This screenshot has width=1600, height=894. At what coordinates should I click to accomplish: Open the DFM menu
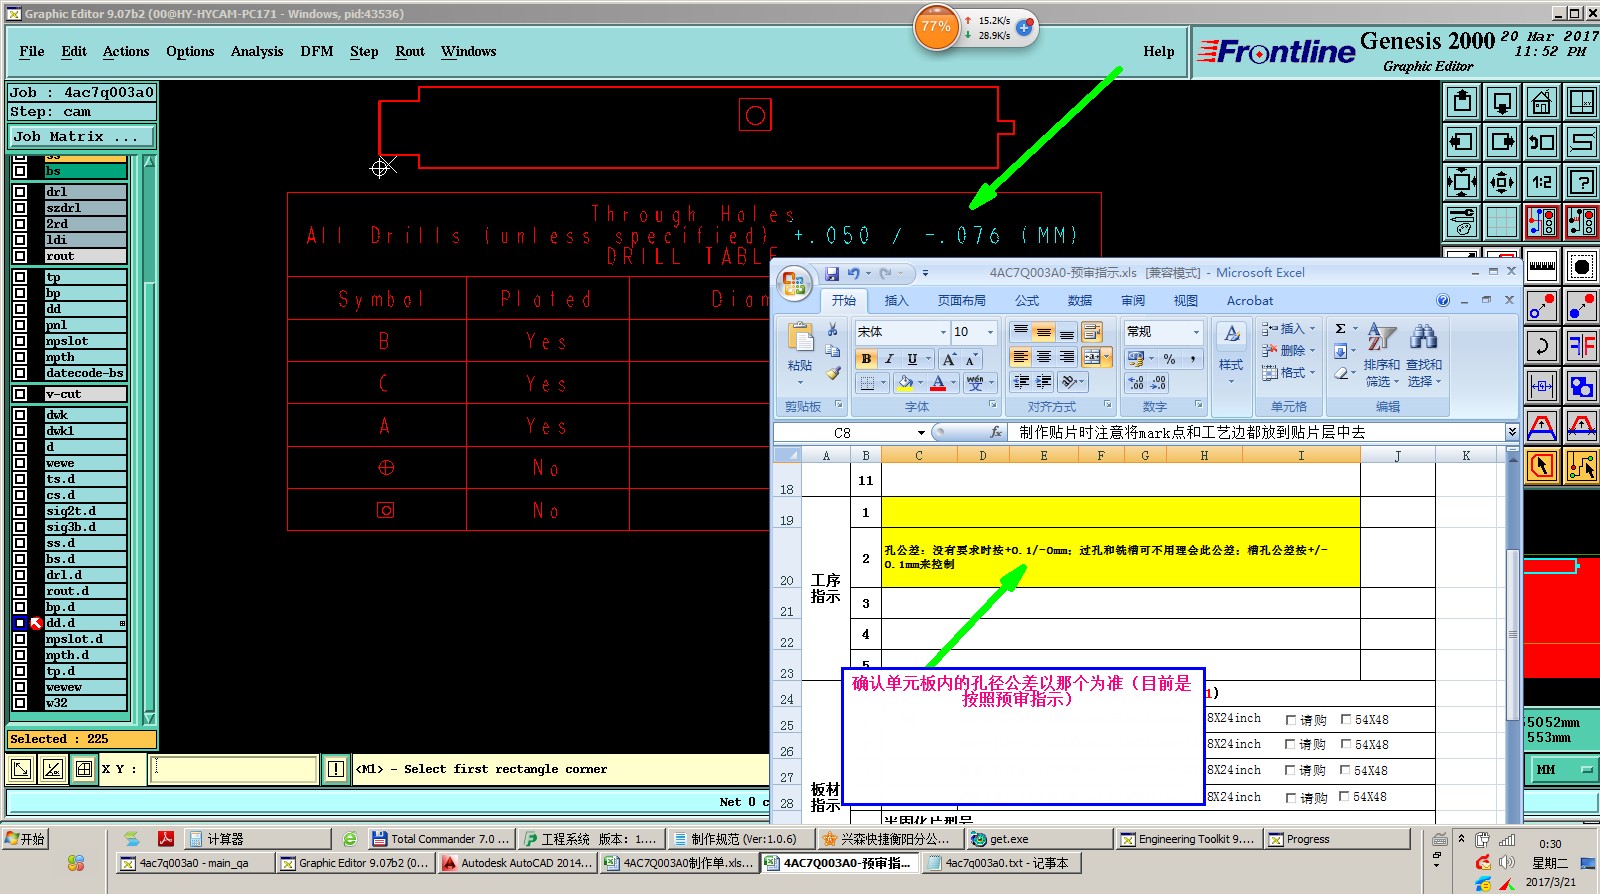pyautogui.click(x=317, y=52)
